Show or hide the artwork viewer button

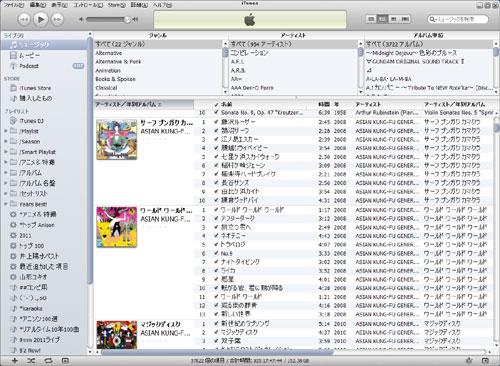(65, 361)
